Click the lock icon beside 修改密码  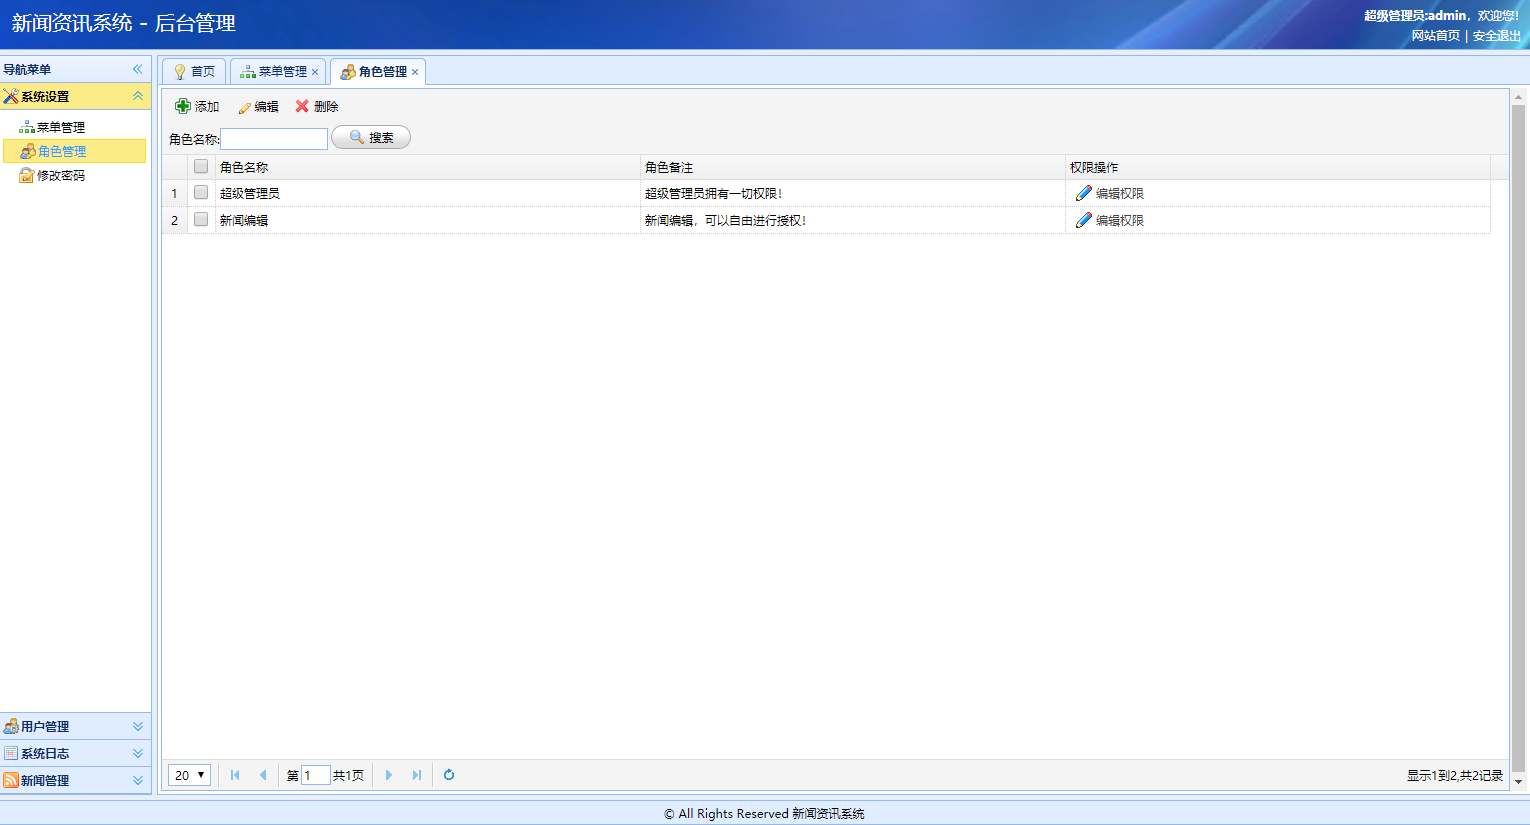[27, 175]
